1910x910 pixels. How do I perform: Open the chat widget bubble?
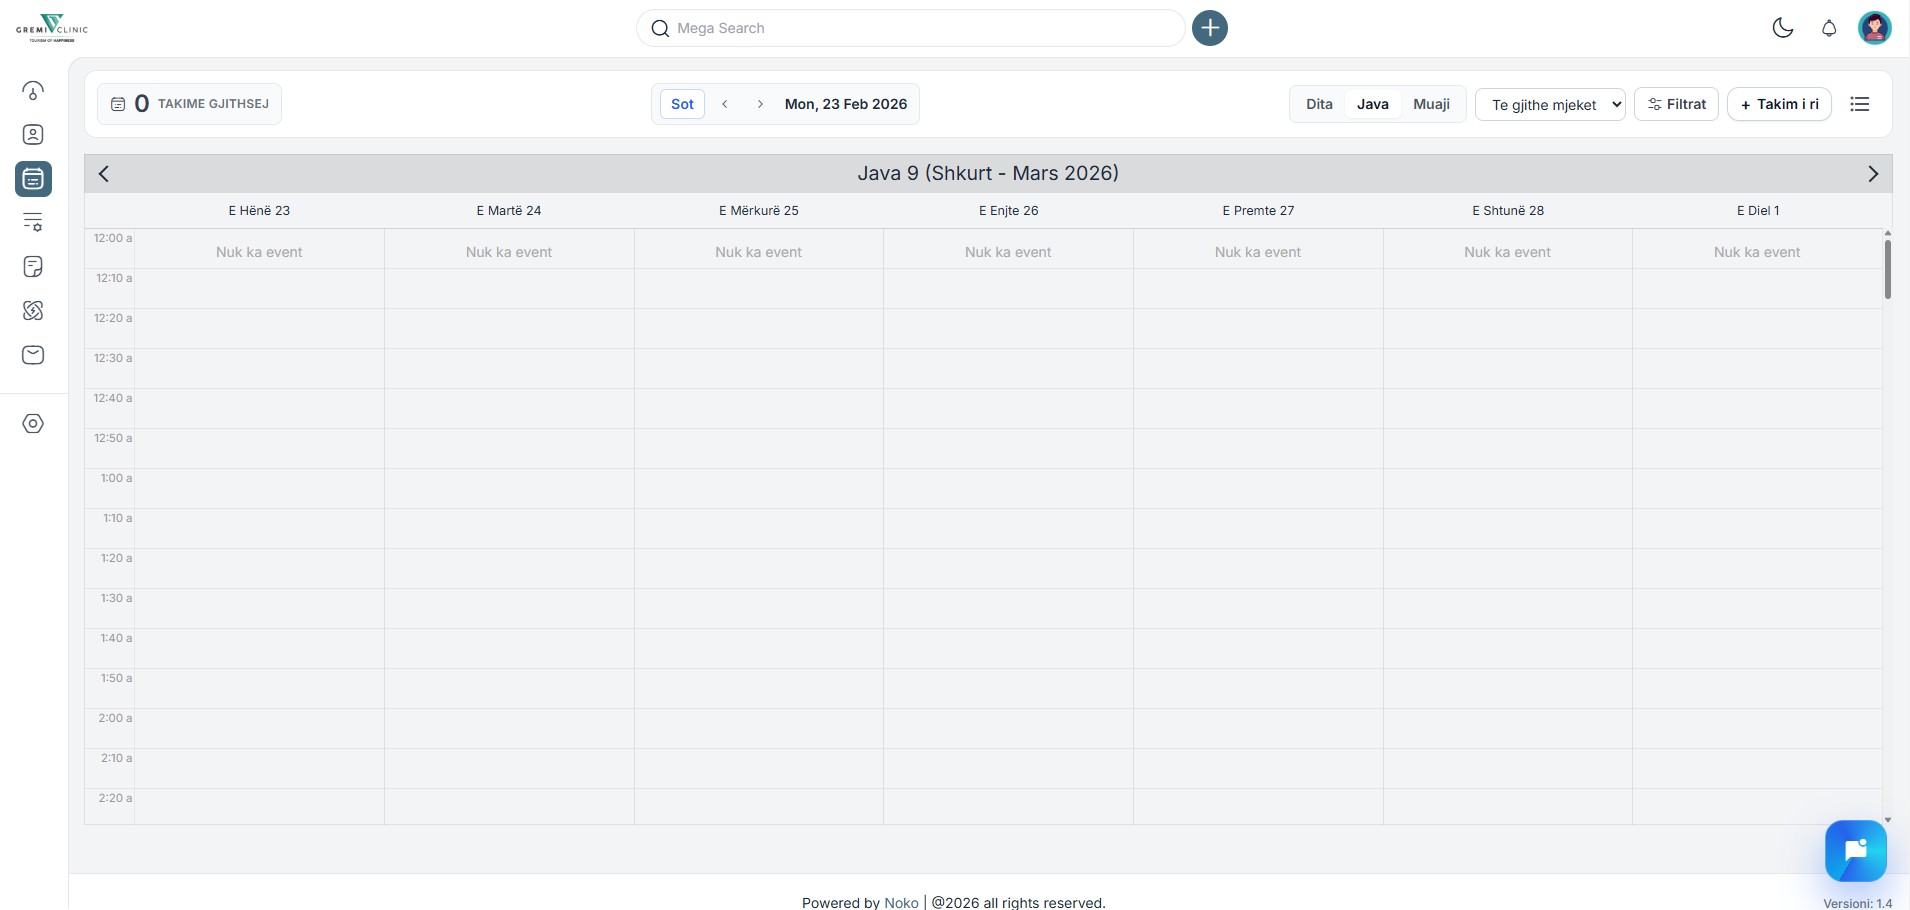[1855, 851]
